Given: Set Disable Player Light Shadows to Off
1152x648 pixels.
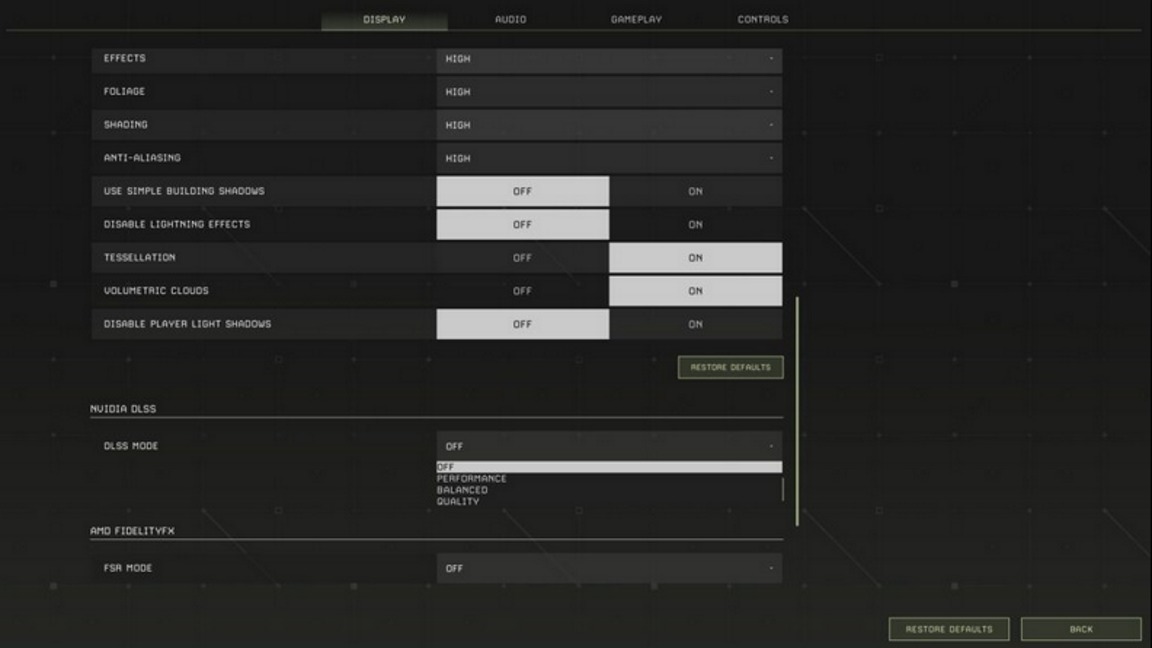Looking at the screenshot, I should pyautogui.click(x=522, y=324).
